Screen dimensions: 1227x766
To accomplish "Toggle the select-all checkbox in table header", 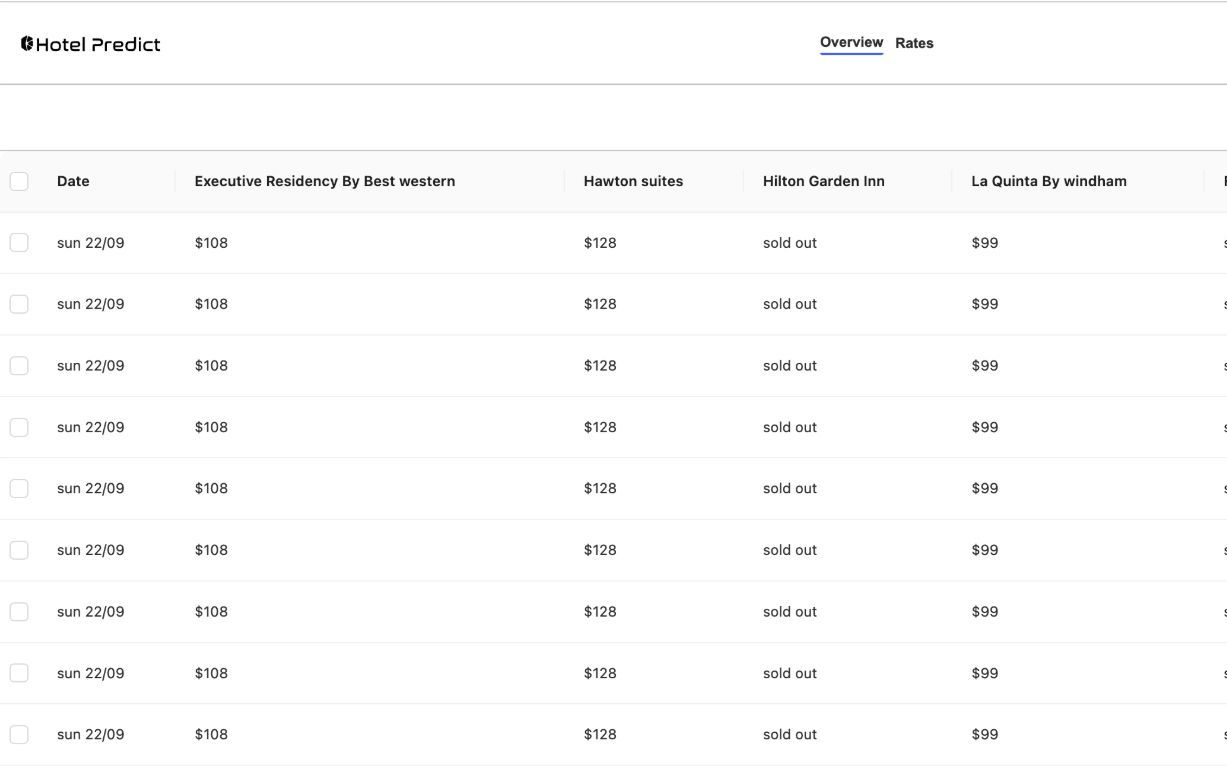I will (19, 181).
